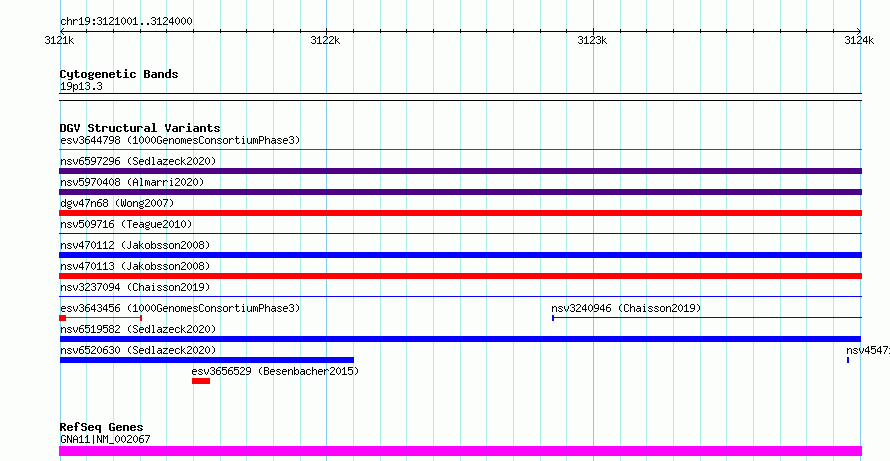
Task: Select the nsv470113 Jakobsson2008 red bar
Action: point(460,276)
